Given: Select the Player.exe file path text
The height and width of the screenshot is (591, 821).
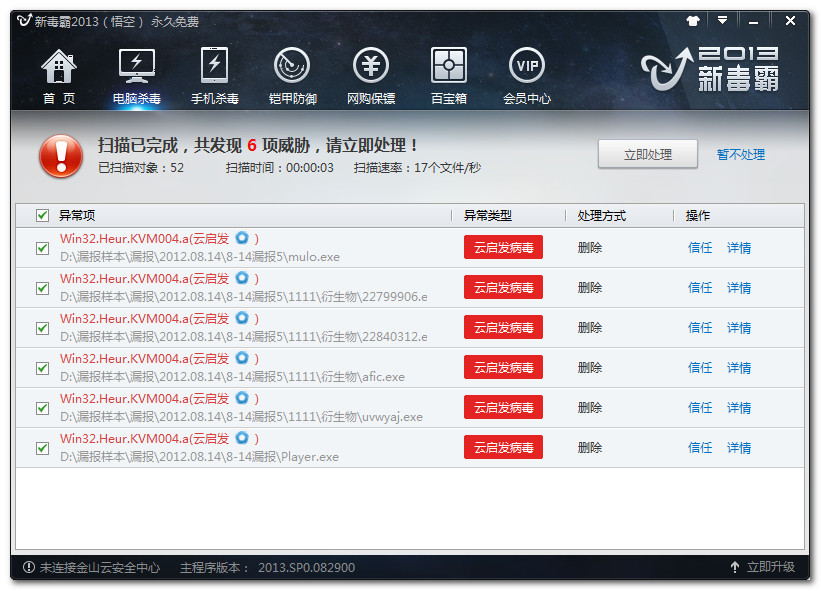Looking at the screenshot, I should click(199, 456).
